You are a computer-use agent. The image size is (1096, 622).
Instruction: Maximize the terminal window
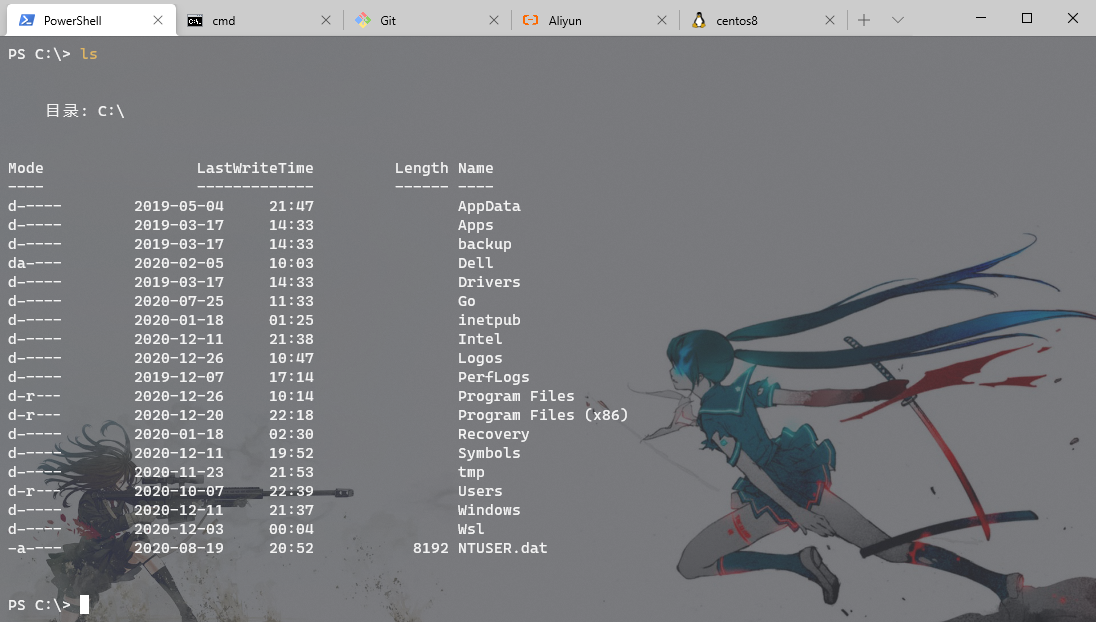point(1027,18)
